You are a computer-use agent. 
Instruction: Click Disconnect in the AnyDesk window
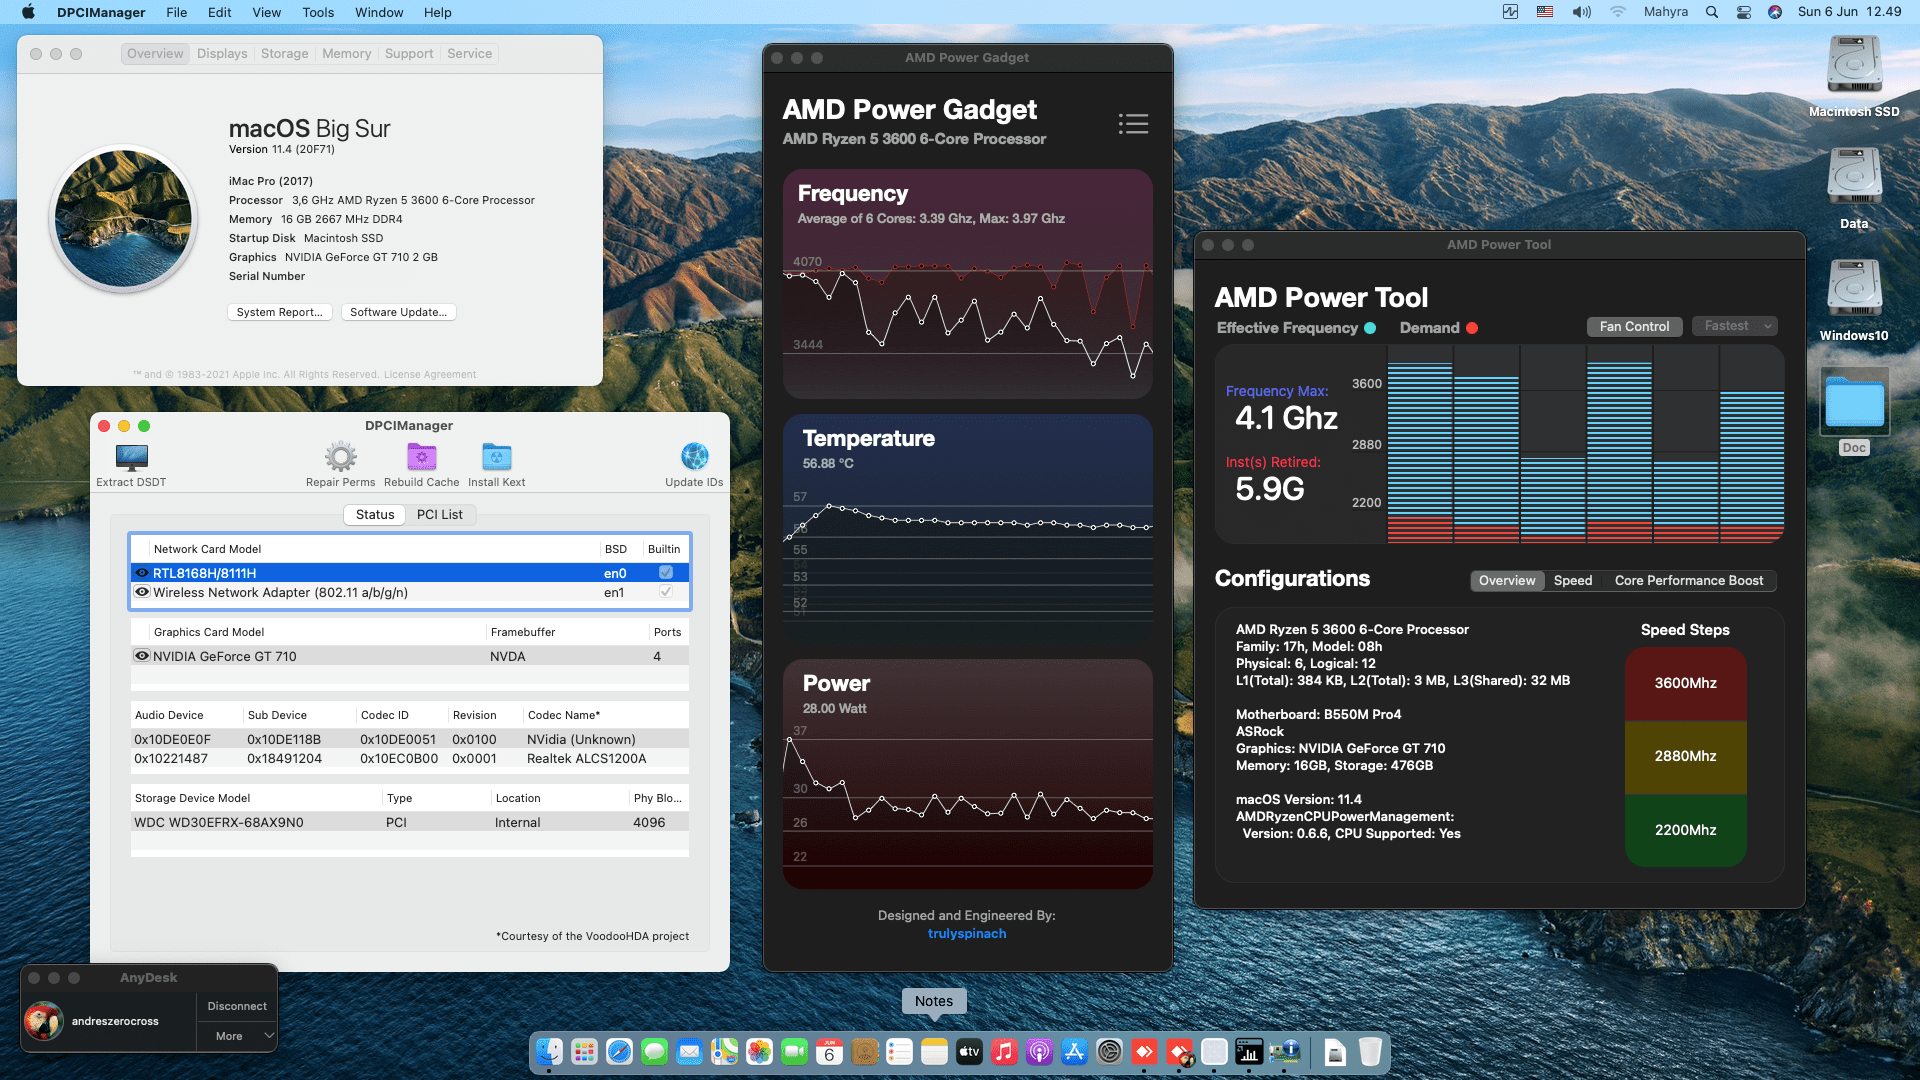point(237,1006)
